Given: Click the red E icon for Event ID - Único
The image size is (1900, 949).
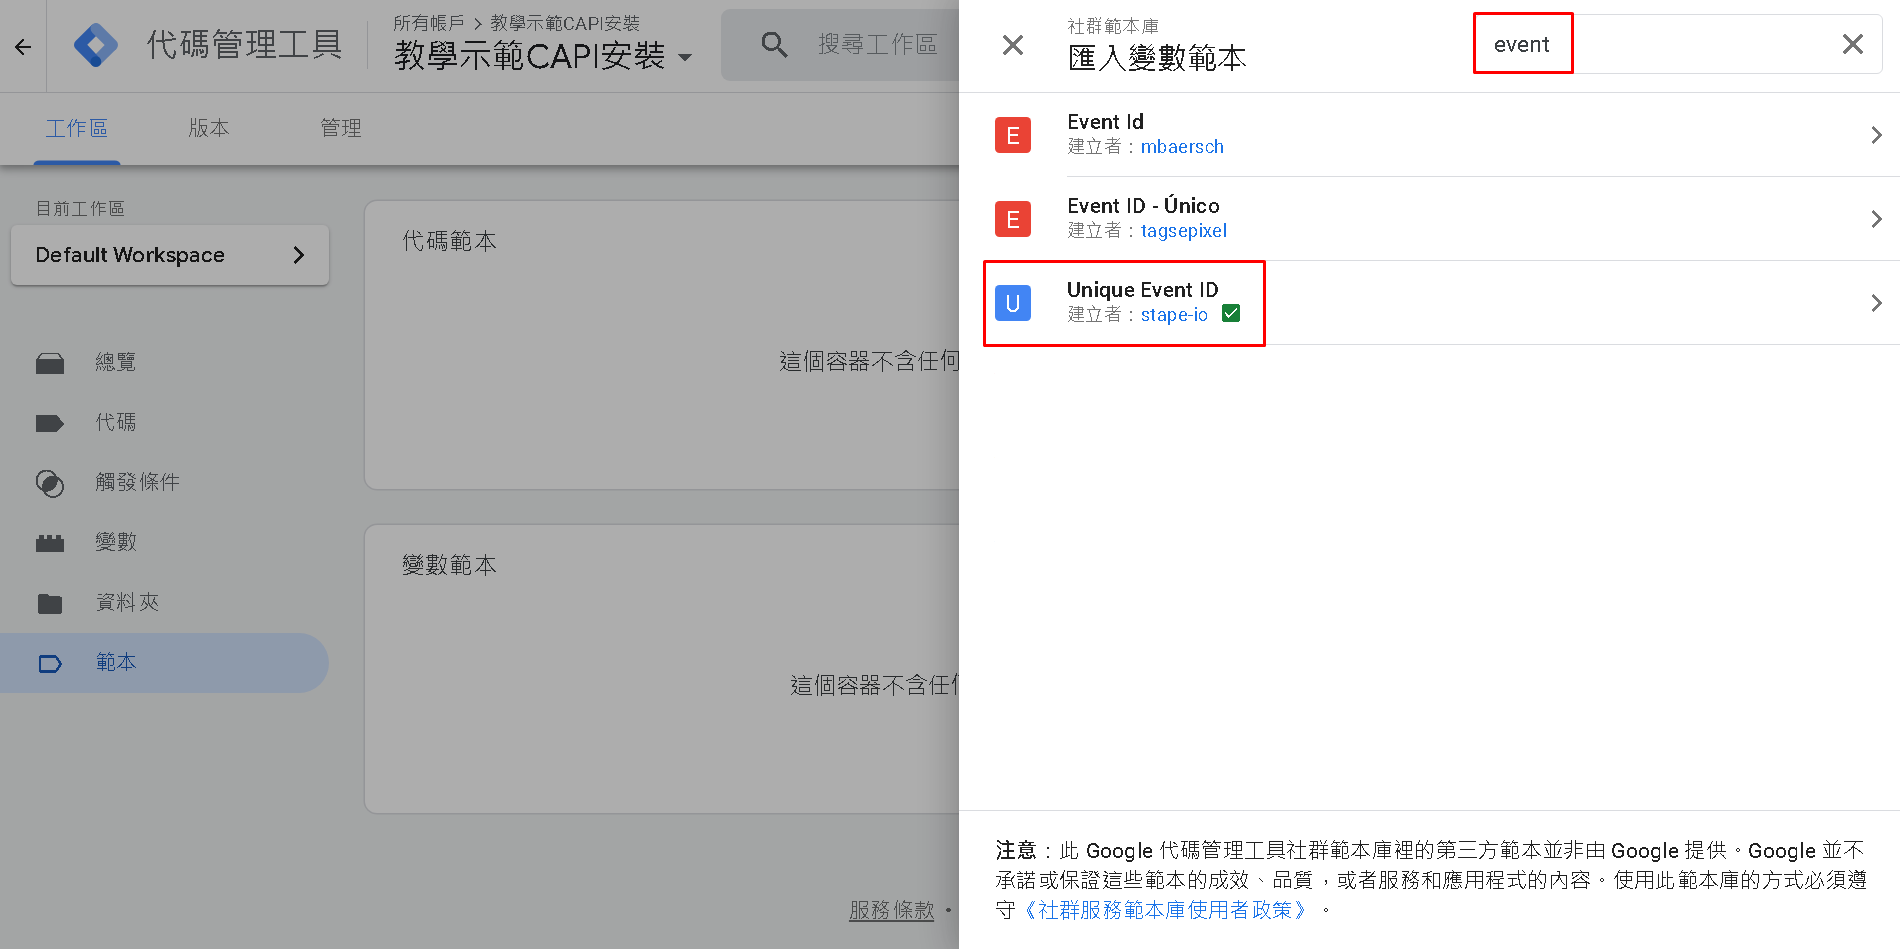Looking at the screenshot, I should tap(1013, 219).
